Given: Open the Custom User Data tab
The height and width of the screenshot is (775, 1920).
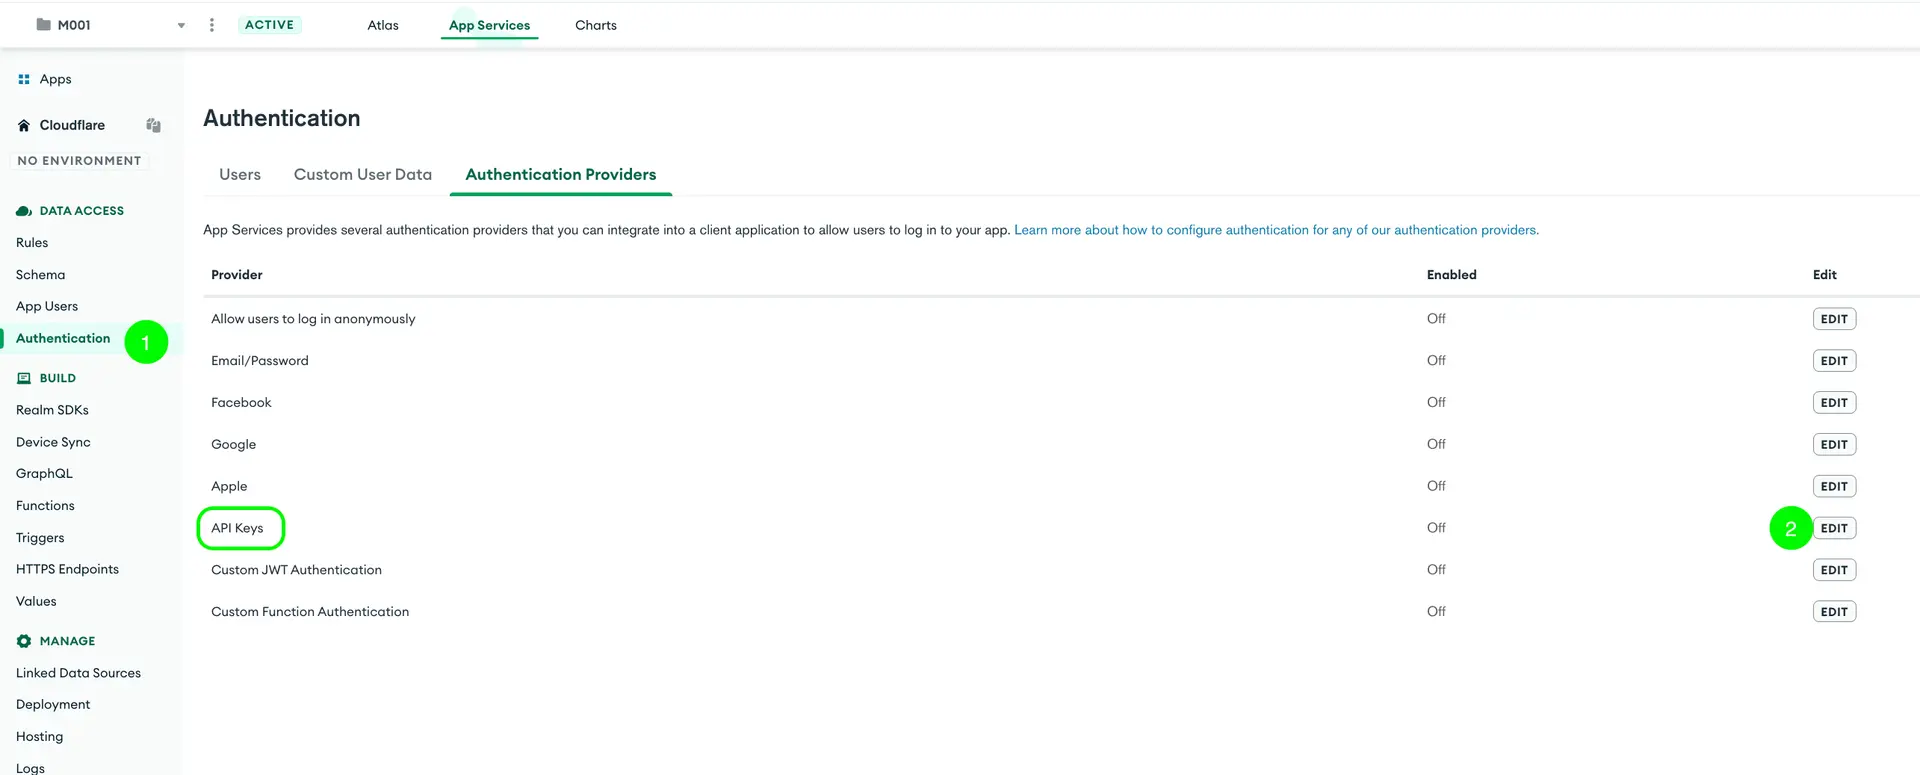Looking at the screenshot, I should coord(362,174).
